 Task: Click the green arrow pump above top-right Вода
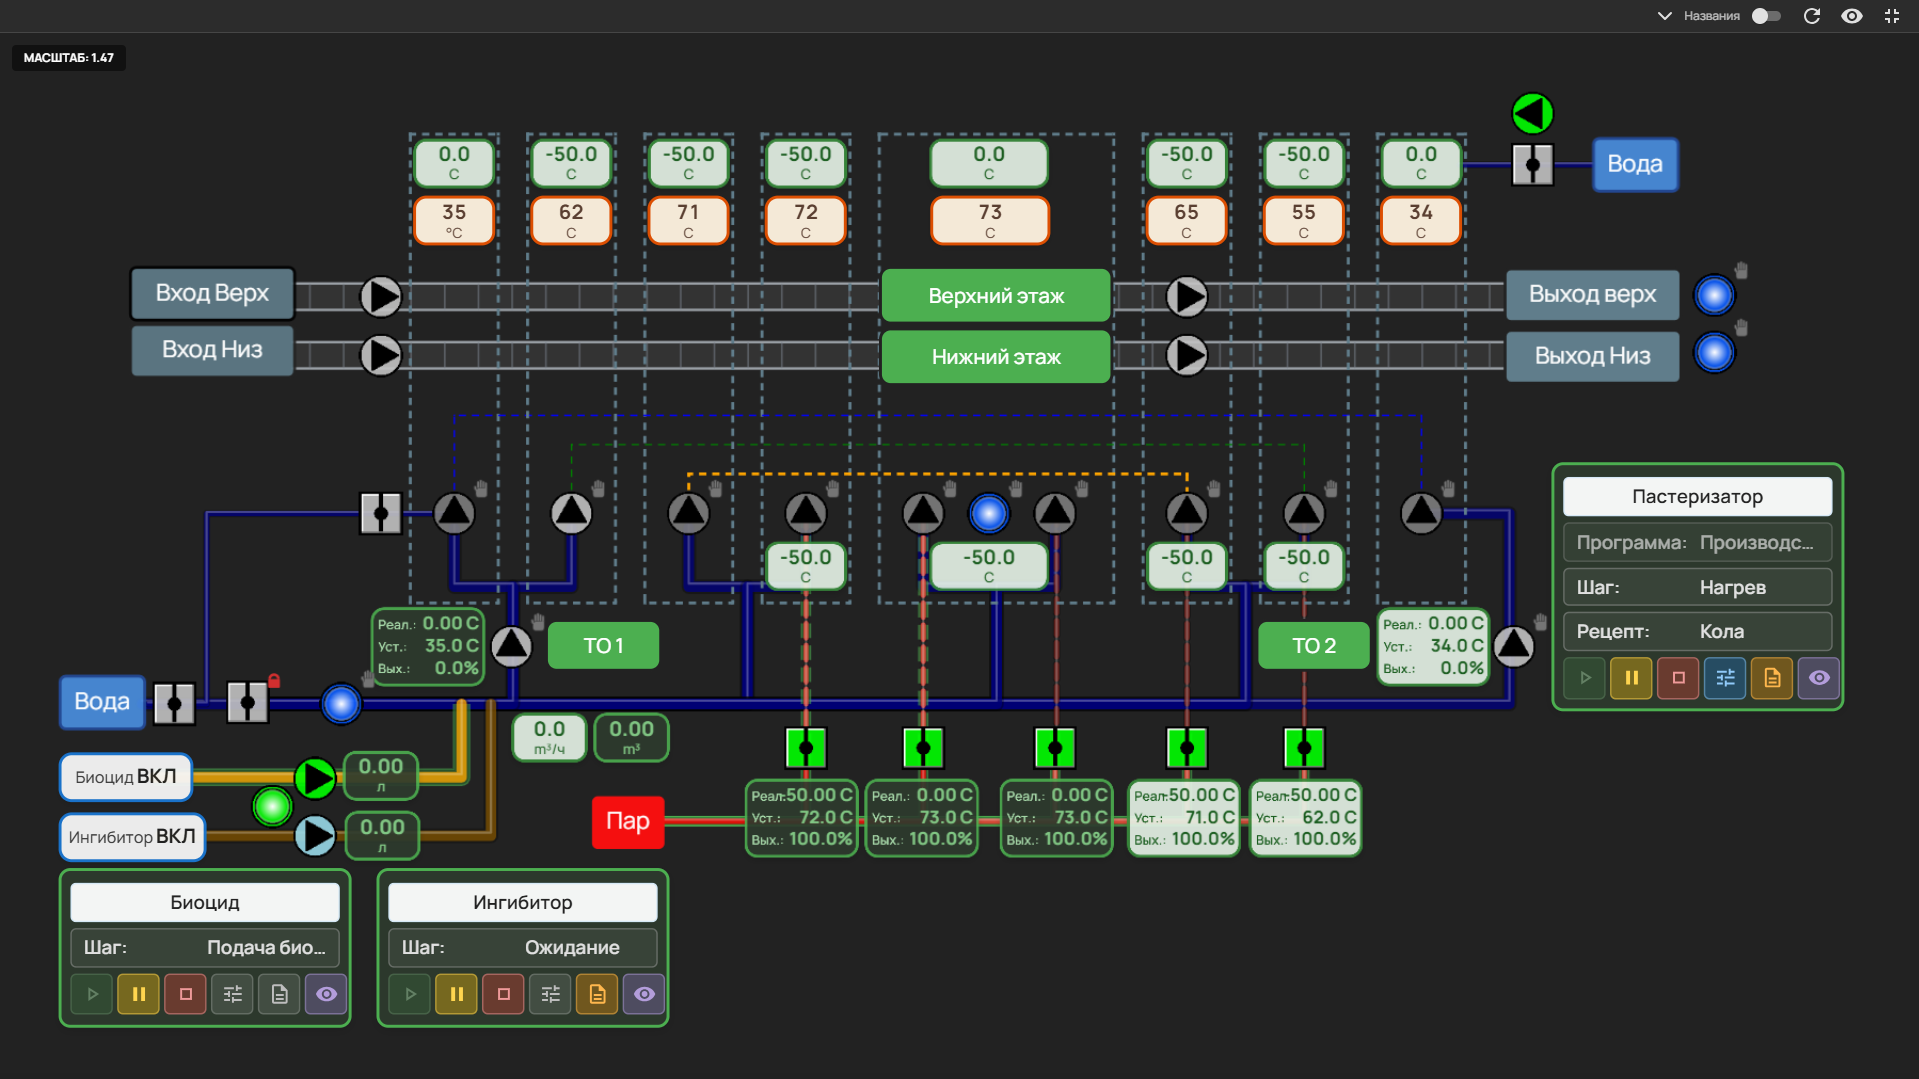point(1532,113)
